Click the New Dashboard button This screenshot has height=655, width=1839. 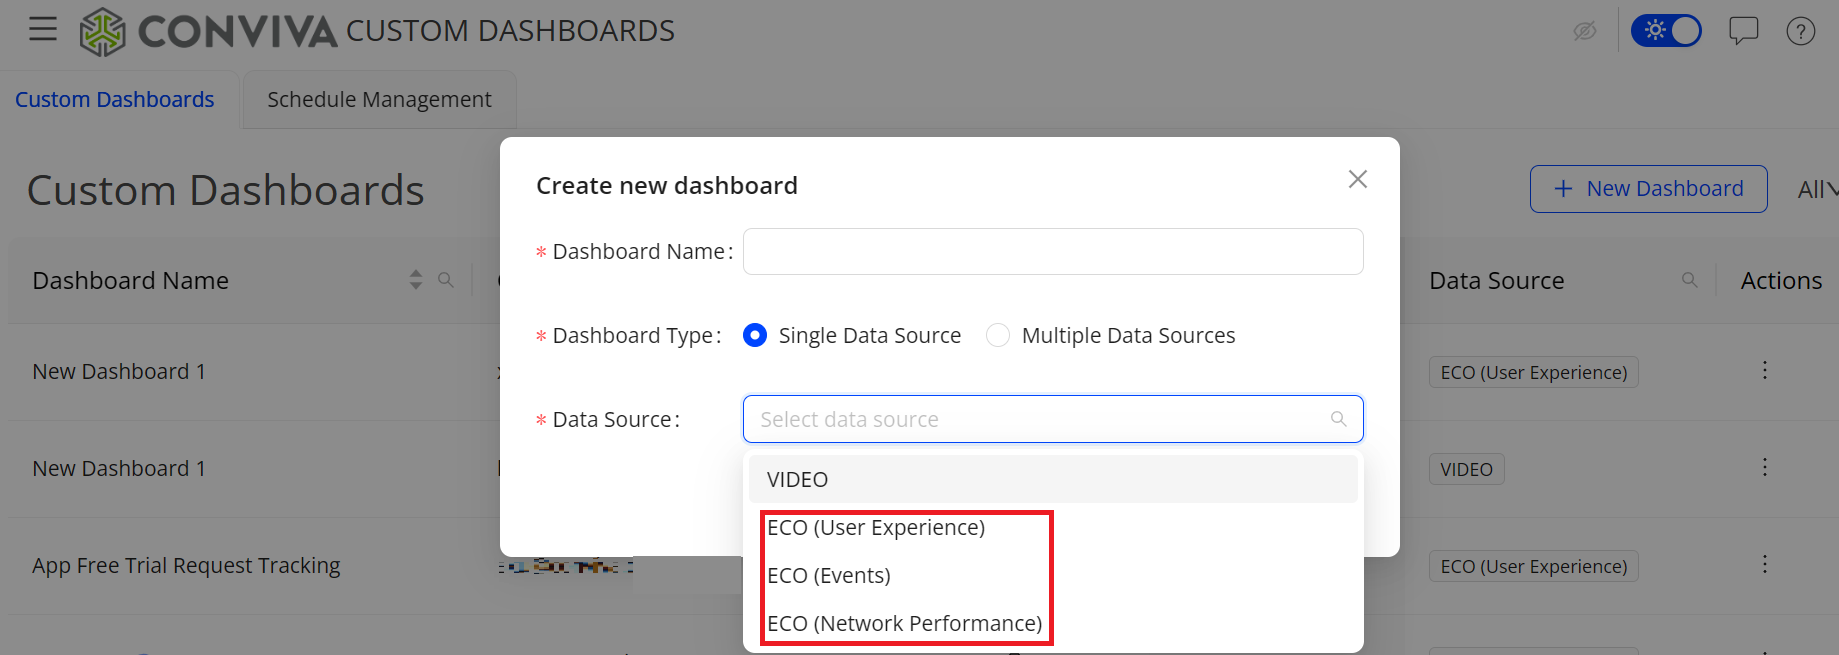1647,189
